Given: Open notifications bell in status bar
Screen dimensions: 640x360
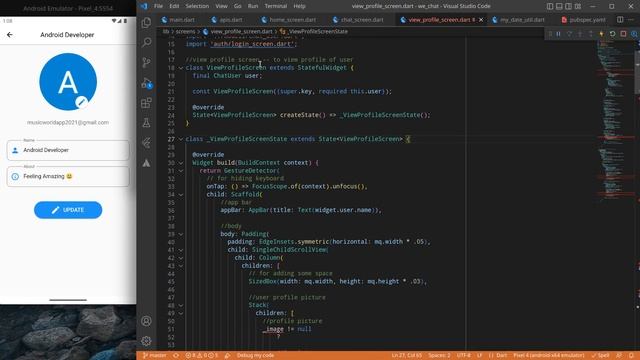Looking at the screenshot, I should (631, 356).
